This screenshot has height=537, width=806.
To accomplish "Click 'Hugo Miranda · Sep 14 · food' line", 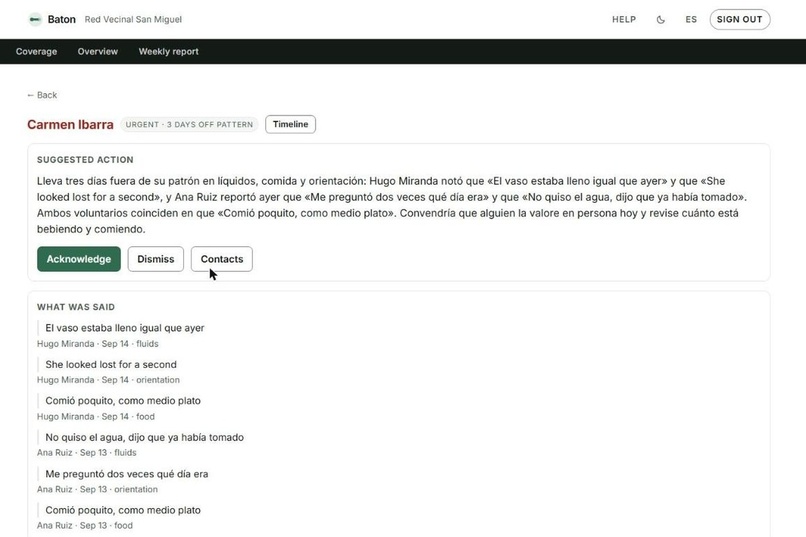I will (x=96, y=417).
